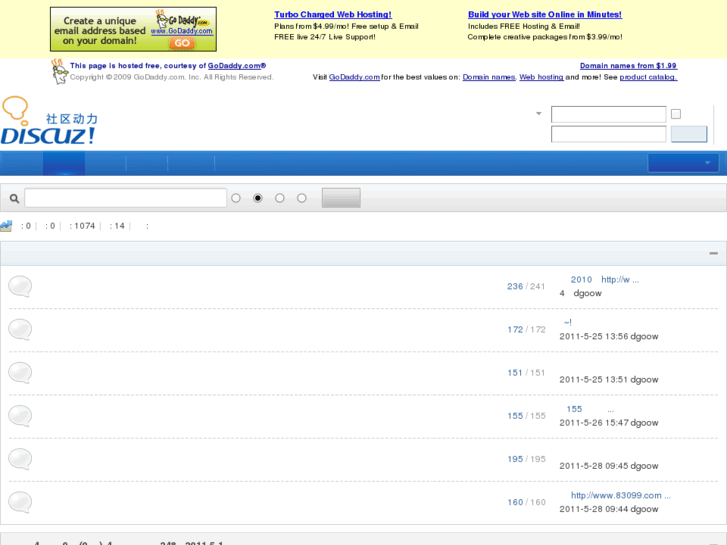727x545 pixels.
Task: Focus the forum search text box
Action: (x=125, y=198)
